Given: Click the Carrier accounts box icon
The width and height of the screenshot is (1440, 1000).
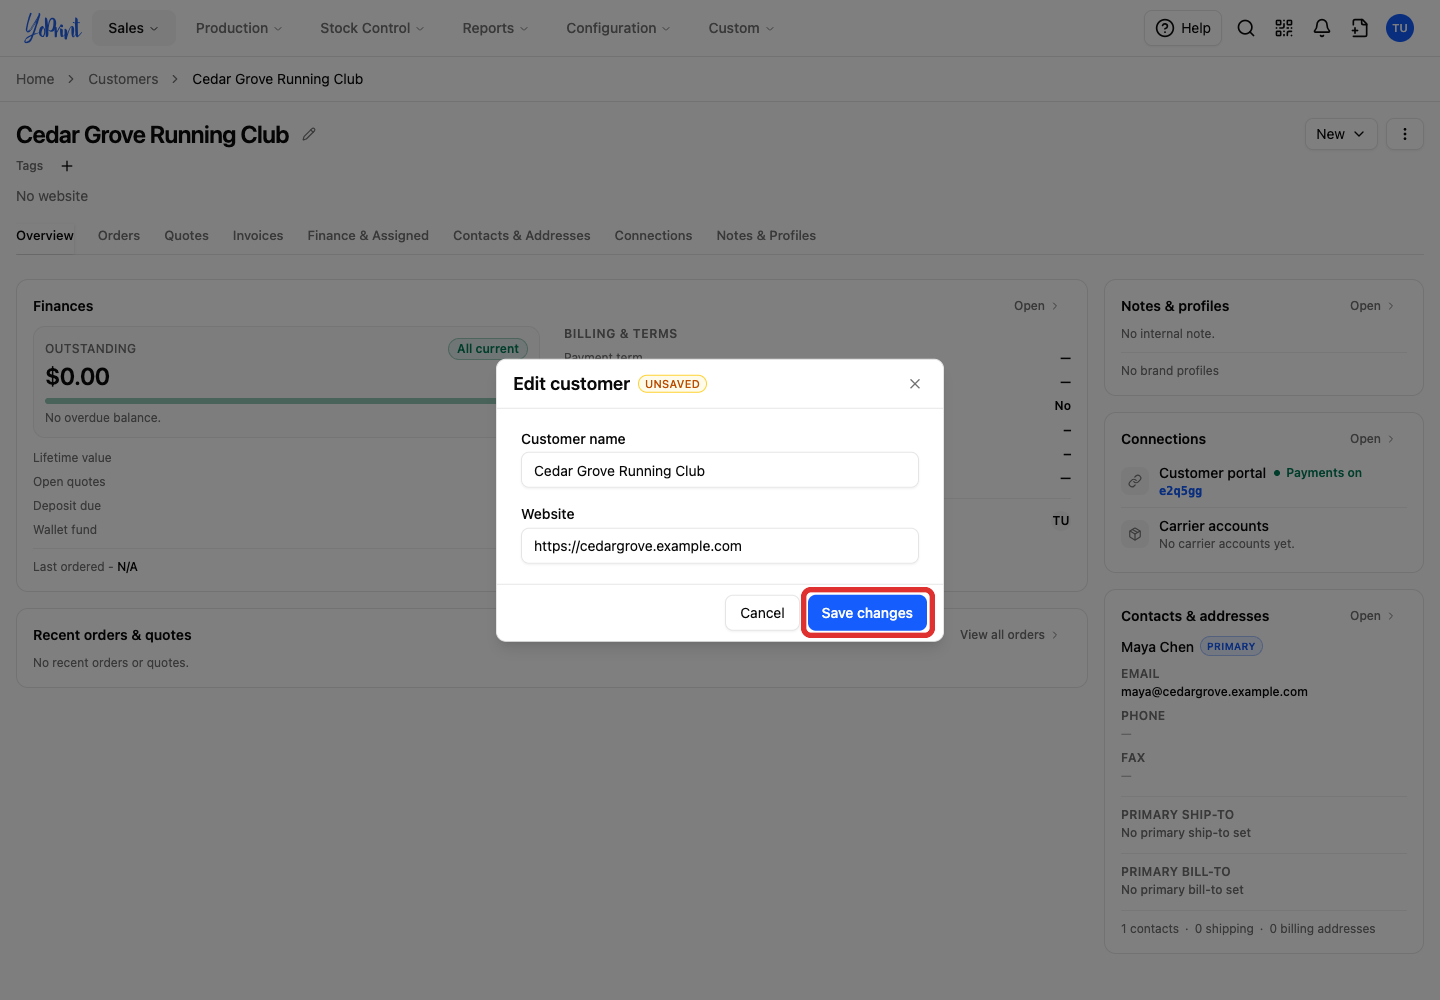Looking at the screenshot, I should click(x=1135, y=534).
